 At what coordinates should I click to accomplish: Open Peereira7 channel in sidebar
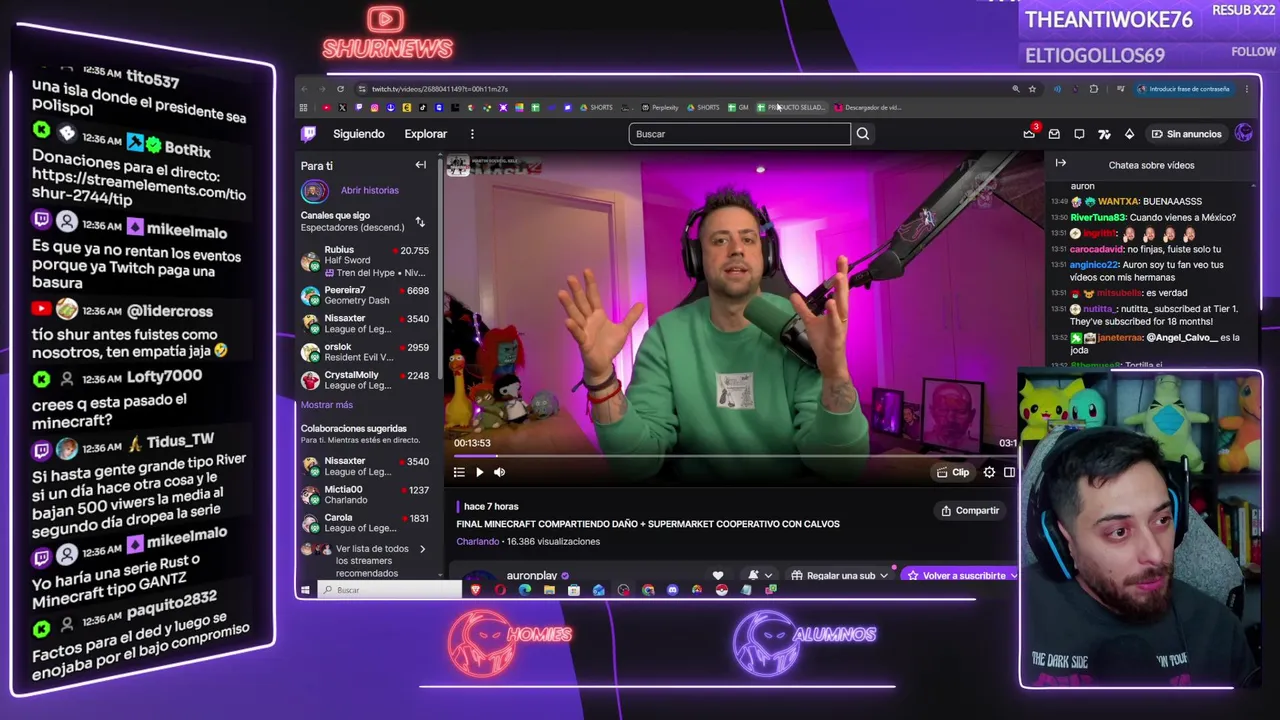click(365, 295)
